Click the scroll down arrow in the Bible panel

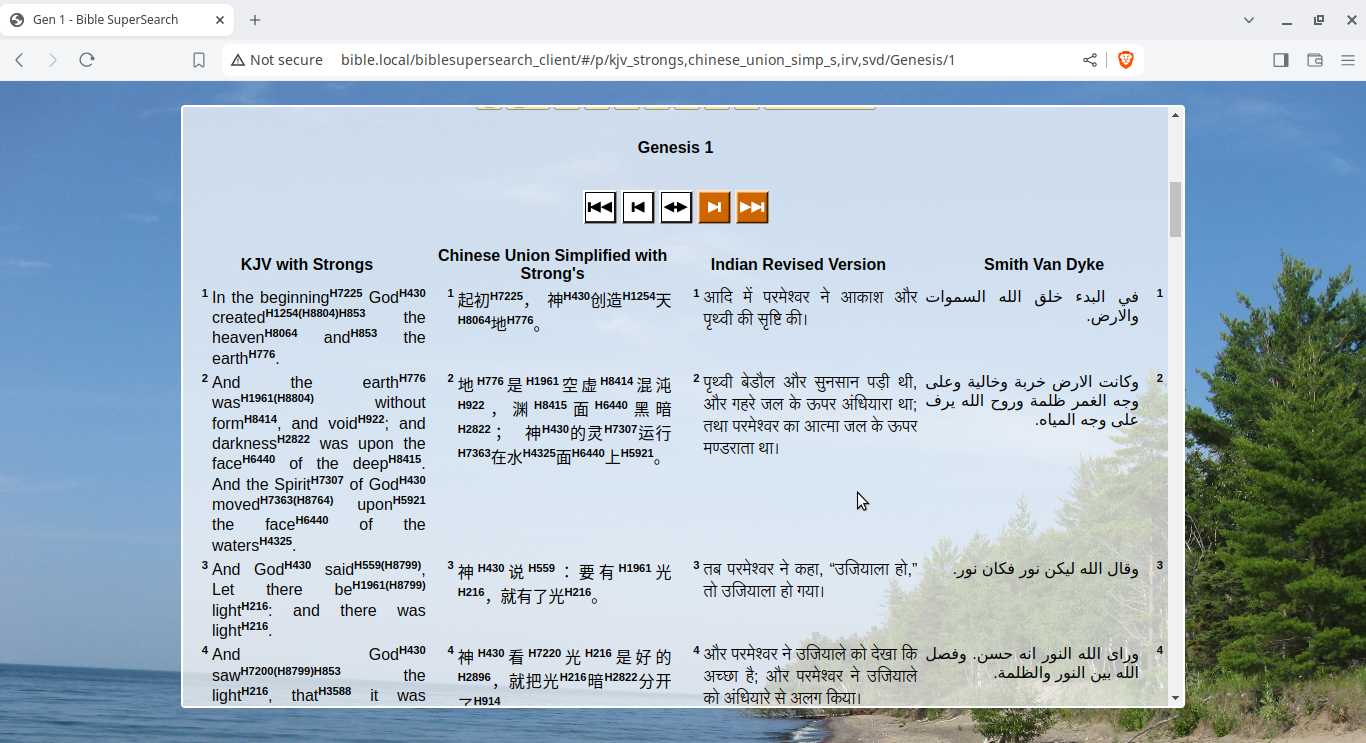coord(1175,698)
